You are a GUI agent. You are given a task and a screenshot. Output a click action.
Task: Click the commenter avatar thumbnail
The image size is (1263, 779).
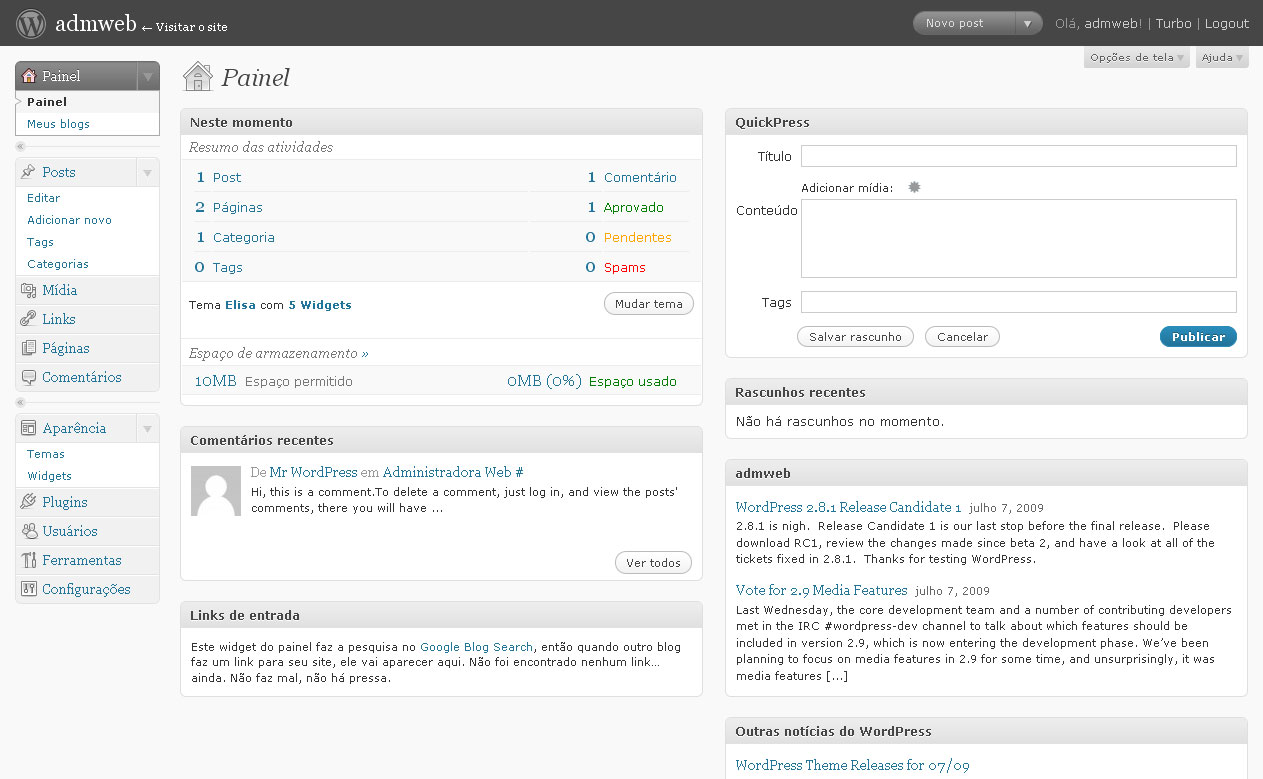216,491
